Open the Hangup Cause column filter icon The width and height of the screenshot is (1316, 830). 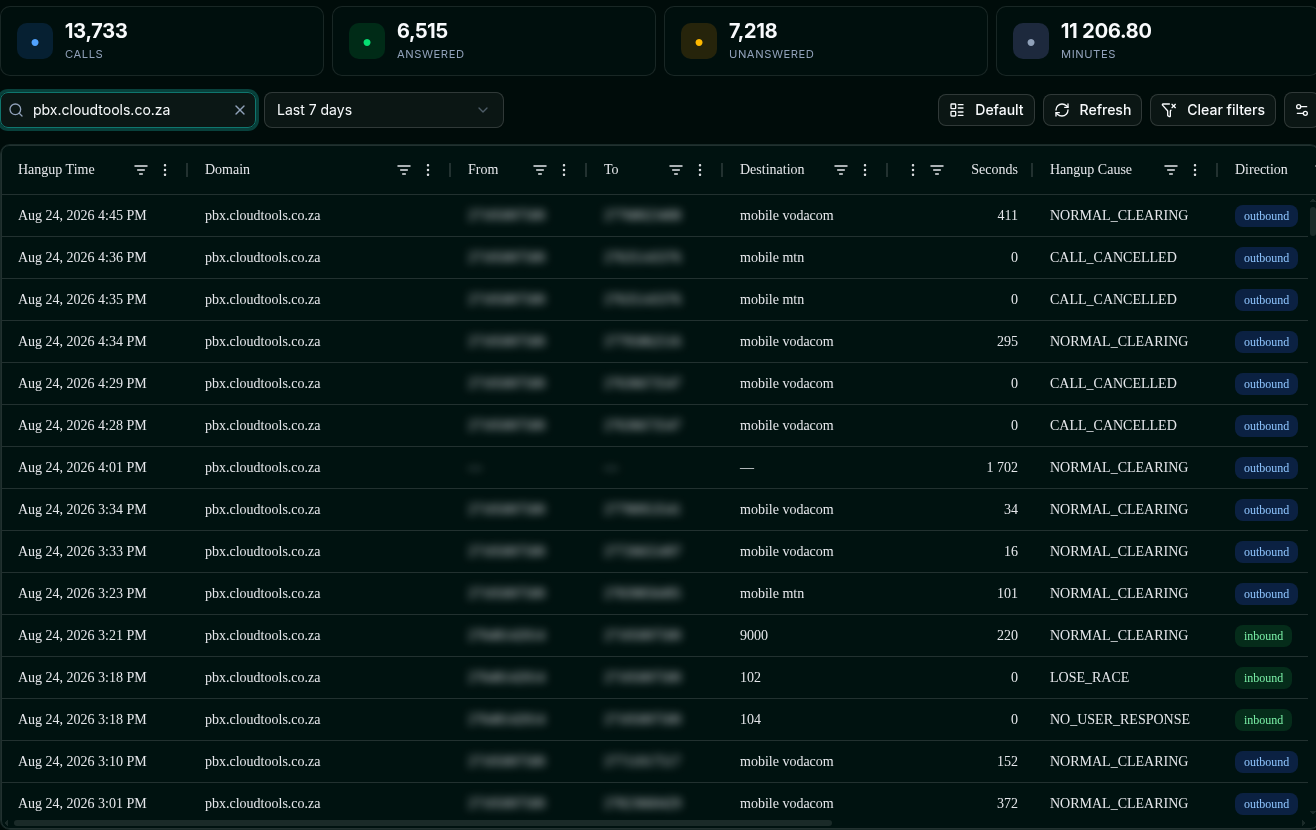pyautogui.click(x=1171, y=170)
